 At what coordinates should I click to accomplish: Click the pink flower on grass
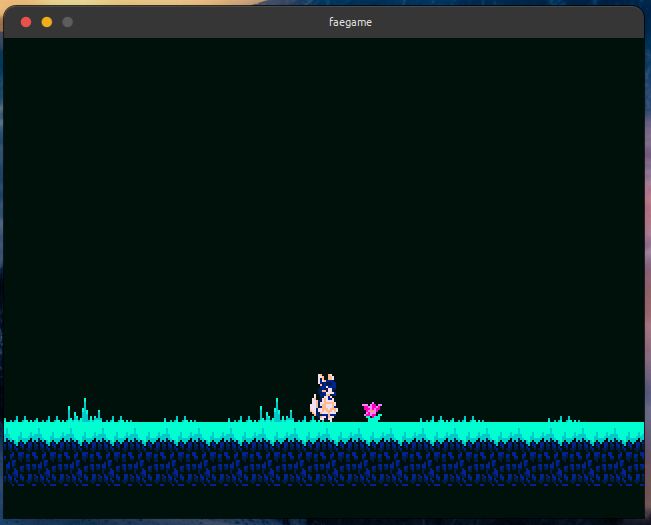coord(372,411)
